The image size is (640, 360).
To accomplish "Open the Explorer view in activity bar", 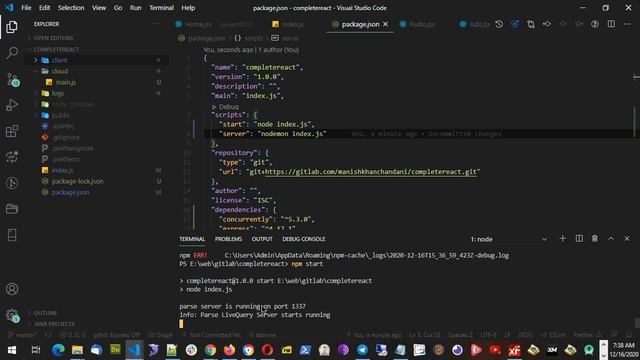I will tap(12, 27).
